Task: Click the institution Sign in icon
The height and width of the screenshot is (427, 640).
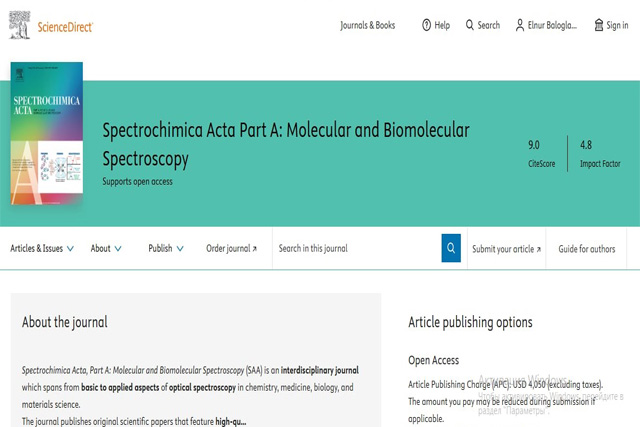Action: (598, 25)
